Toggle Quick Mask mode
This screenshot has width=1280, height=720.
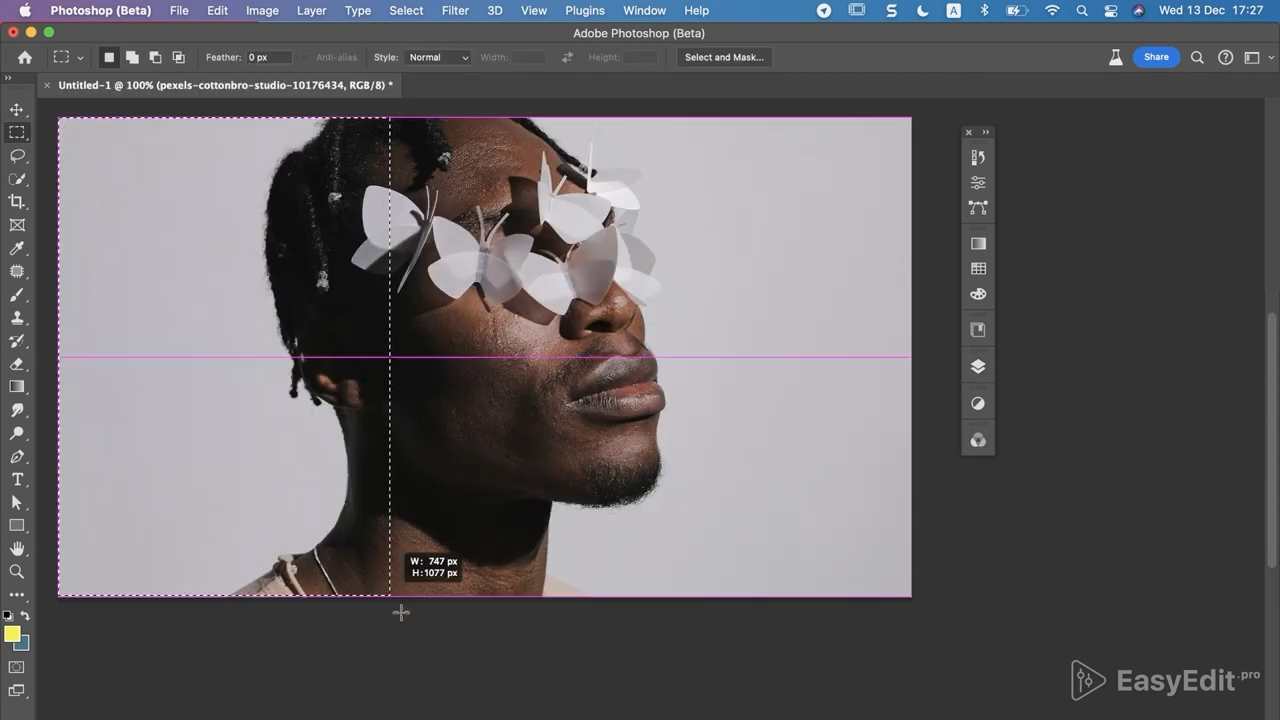click(17, 667)
